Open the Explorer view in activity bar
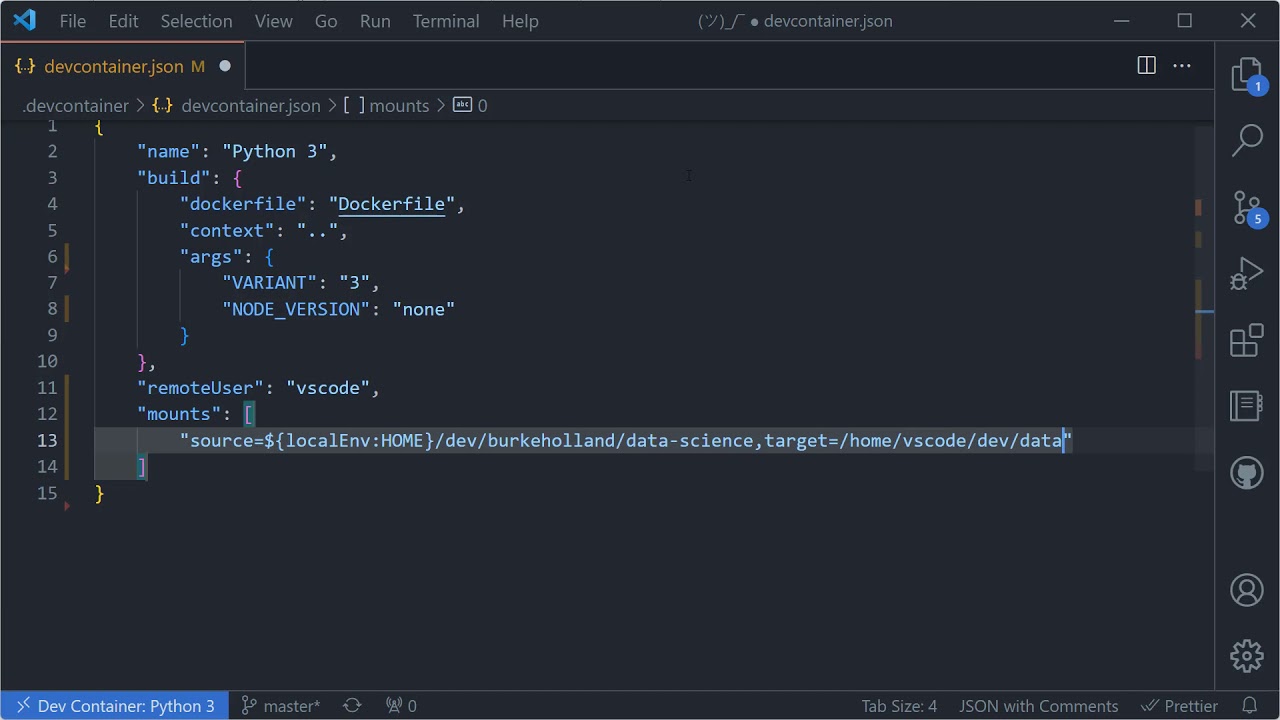This screenshot has width=1280, height=720. pos(1247,75)
